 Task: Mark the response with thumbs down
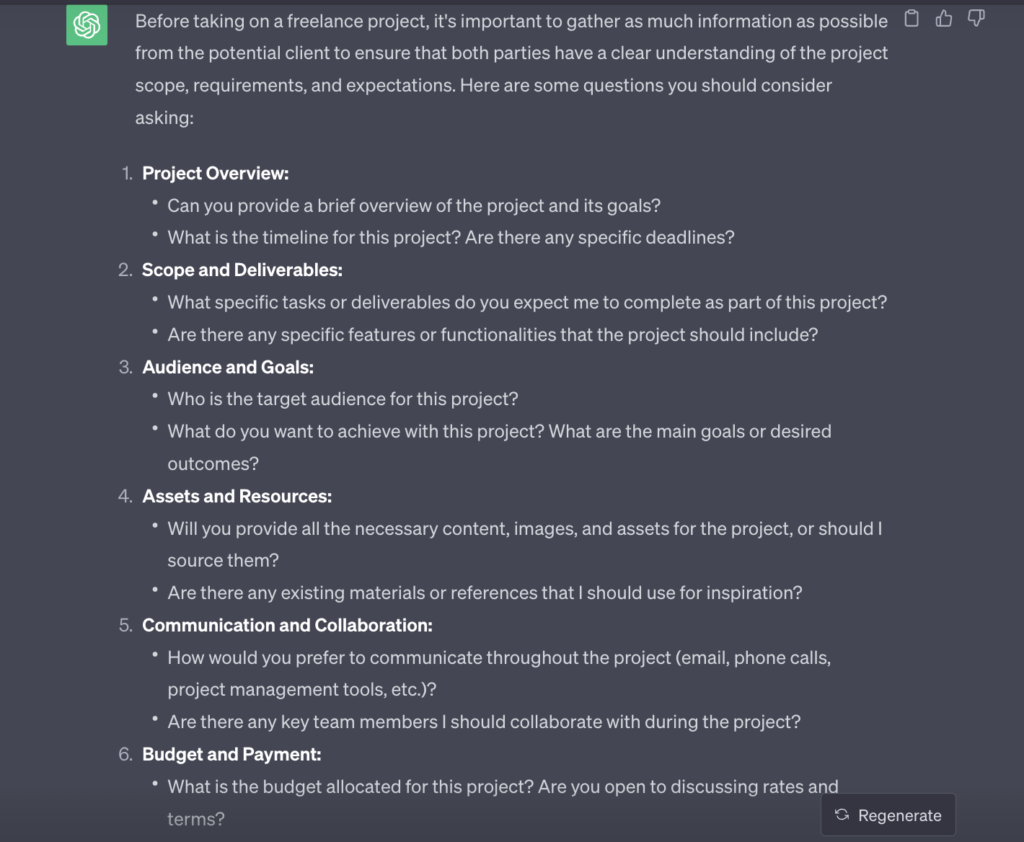click(977, 18)
